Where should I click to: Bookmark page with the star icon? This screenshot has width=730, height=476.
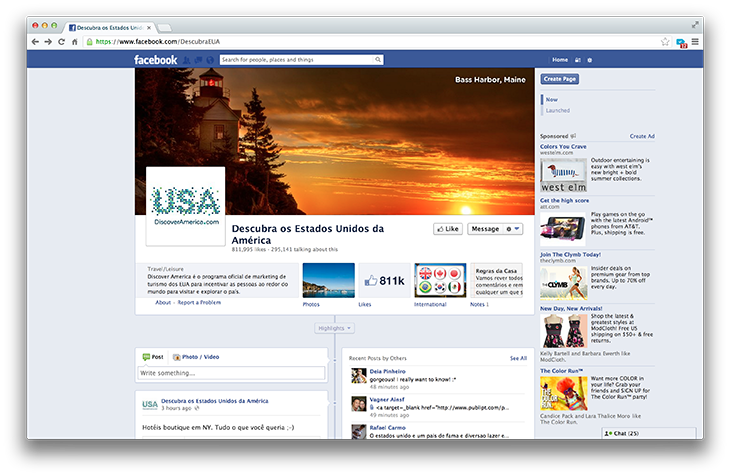[x=665, y=42]
